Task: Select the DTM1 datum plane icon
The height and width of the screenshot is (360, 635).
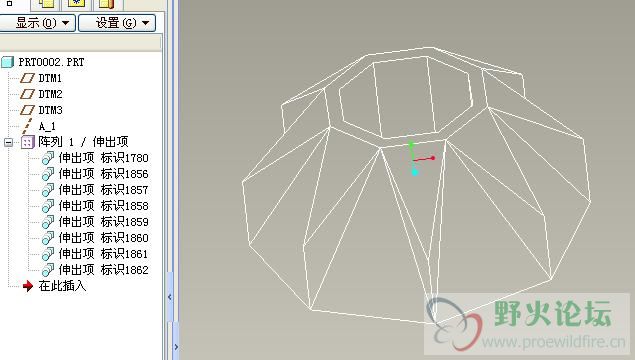Action: click(x=28, y=78)
